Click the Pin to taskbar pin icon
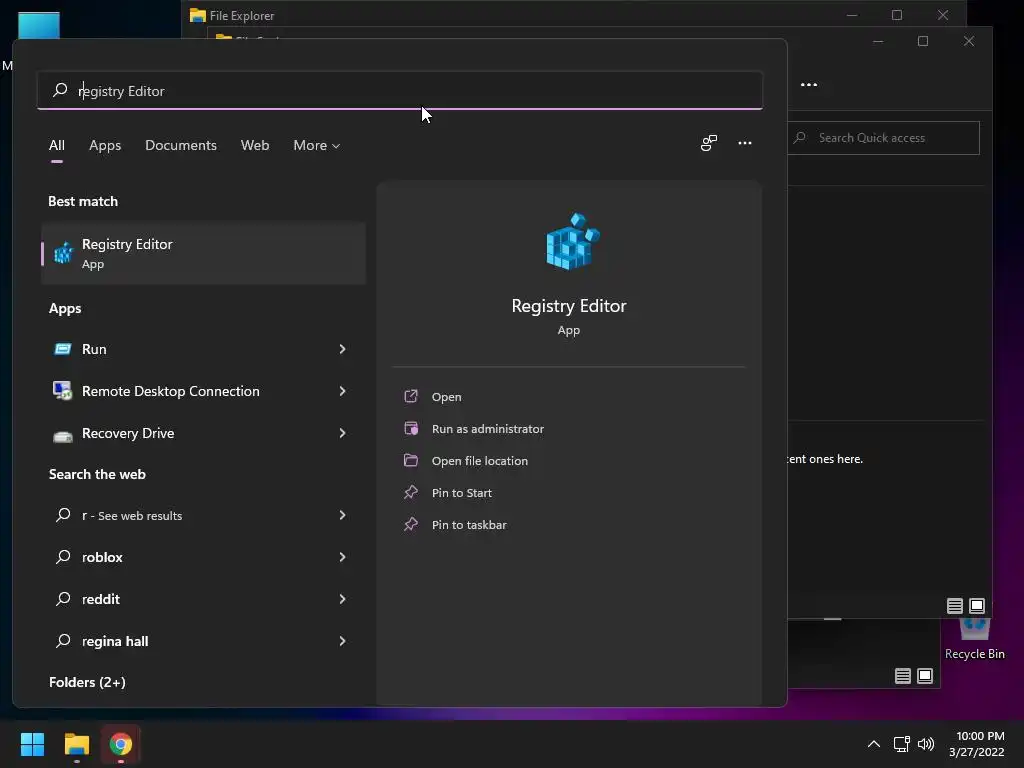The width and height of the screenshot is (1024, 768). point(411,524)
